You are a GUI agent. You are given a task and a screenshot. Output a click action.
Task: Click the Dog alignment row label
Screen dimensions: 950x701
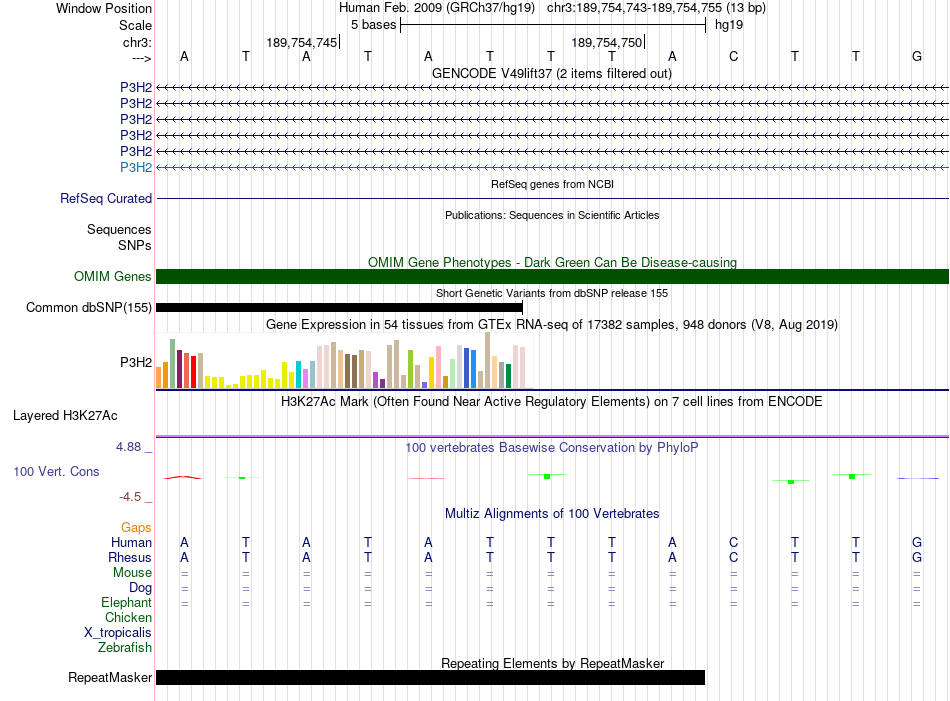[x=140, y=588]
